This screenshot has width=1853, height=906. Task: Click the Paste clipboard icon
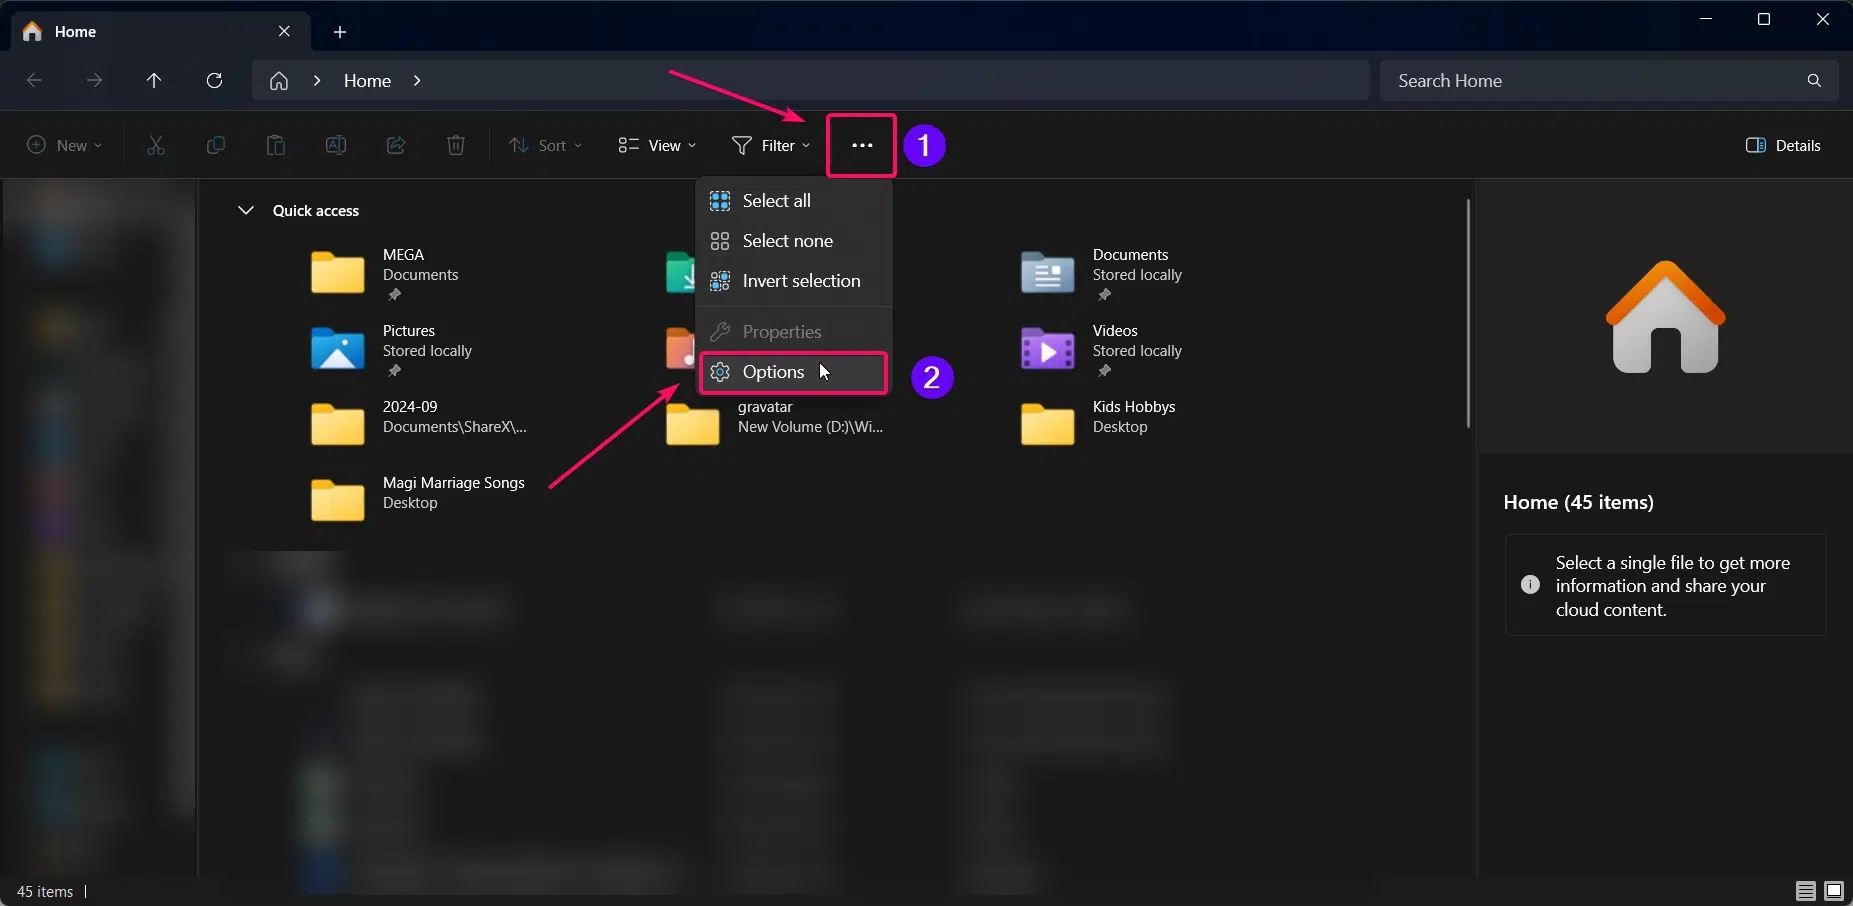(276, 145)
